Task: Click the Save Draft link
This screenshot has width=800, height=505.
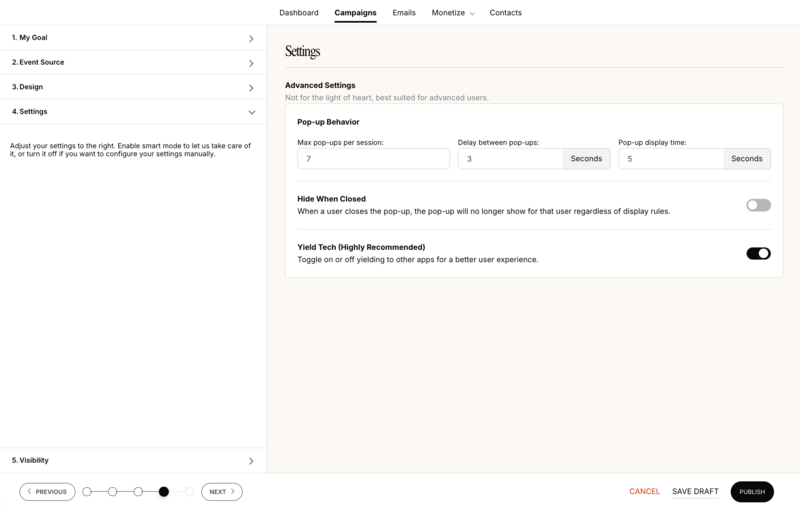Action: 695,491
